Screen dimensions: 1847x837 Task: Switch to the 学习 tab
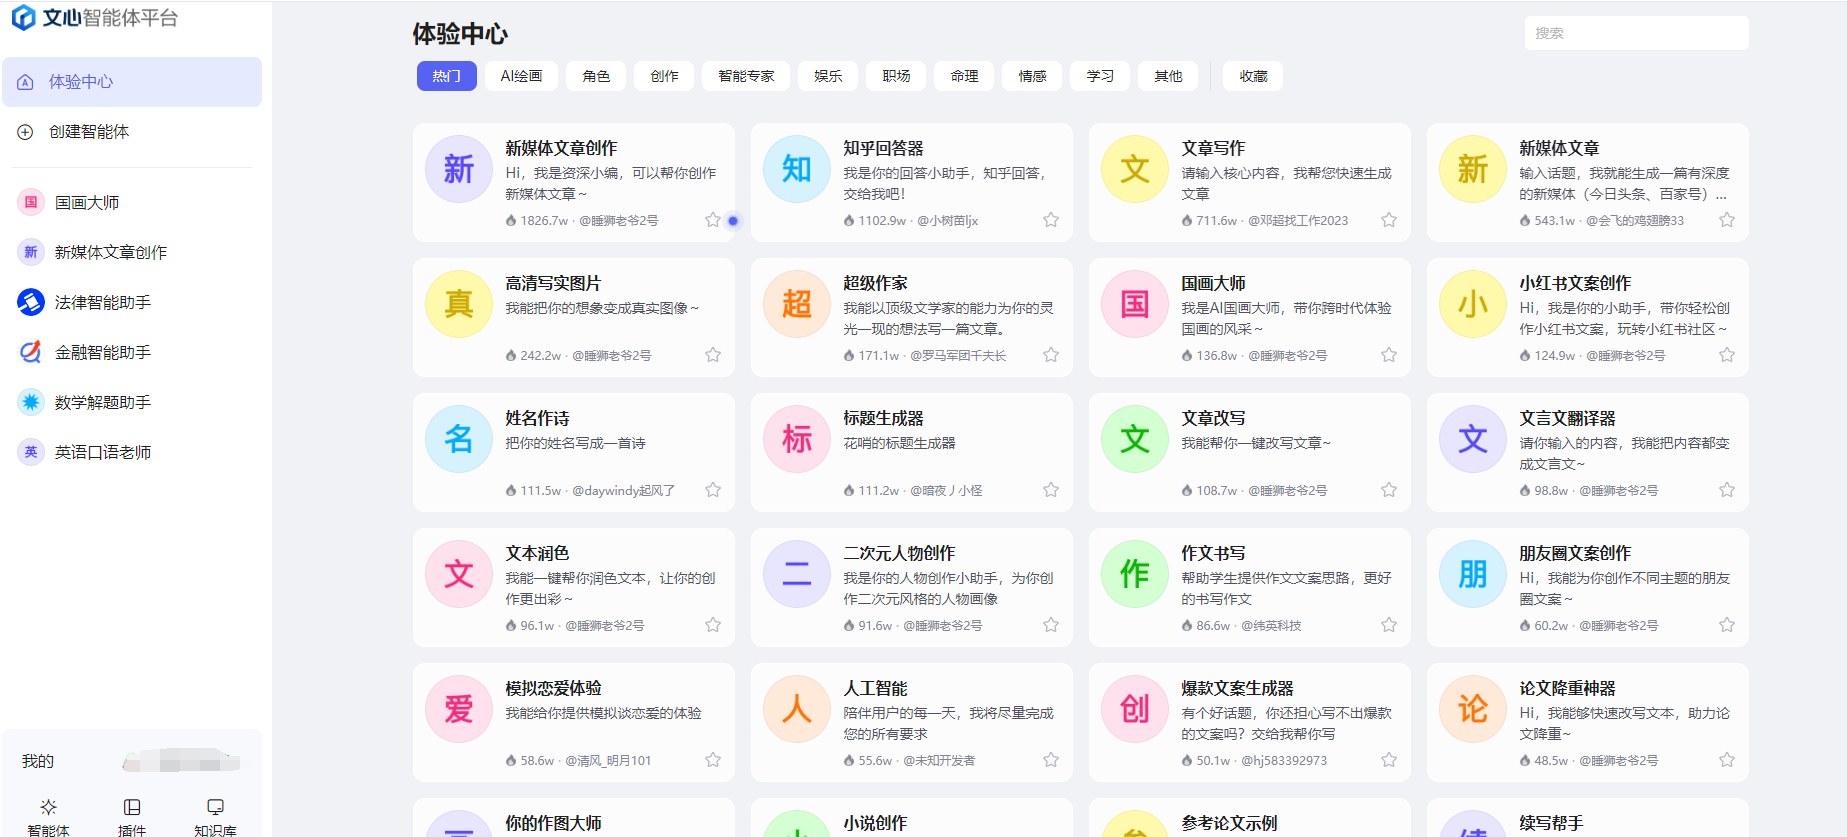(1100, 76)
